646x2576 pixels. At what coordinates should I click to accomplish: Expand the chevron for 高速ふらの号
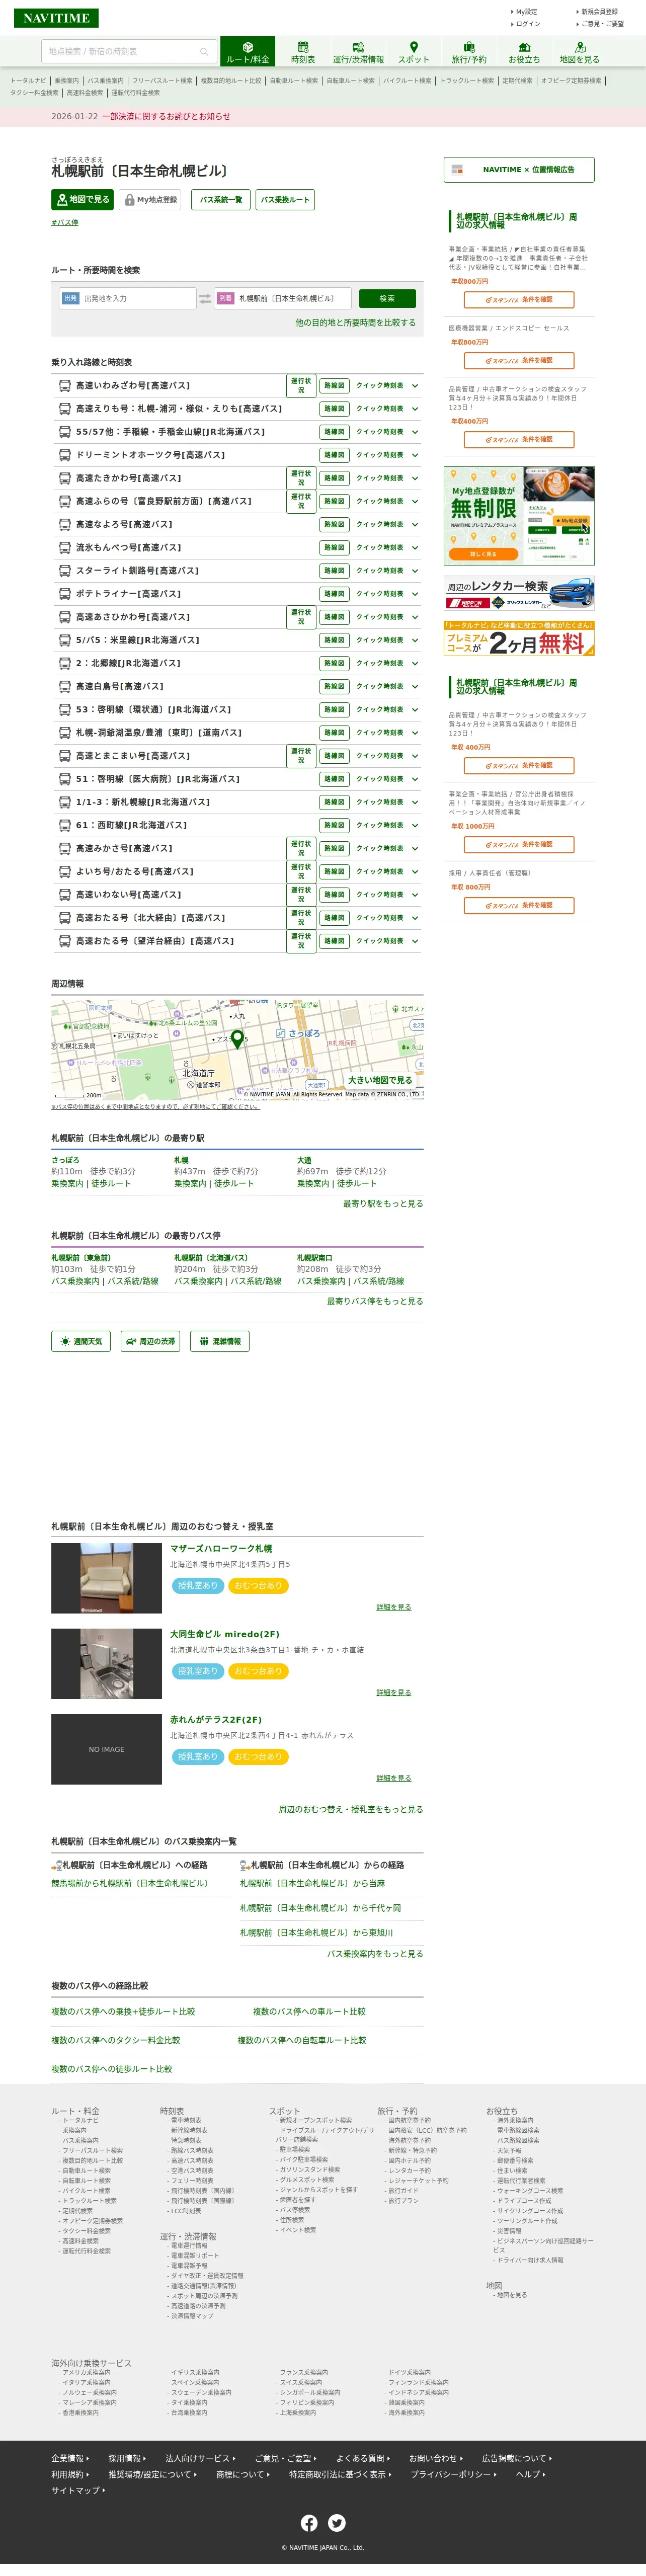tap(415, 501)
